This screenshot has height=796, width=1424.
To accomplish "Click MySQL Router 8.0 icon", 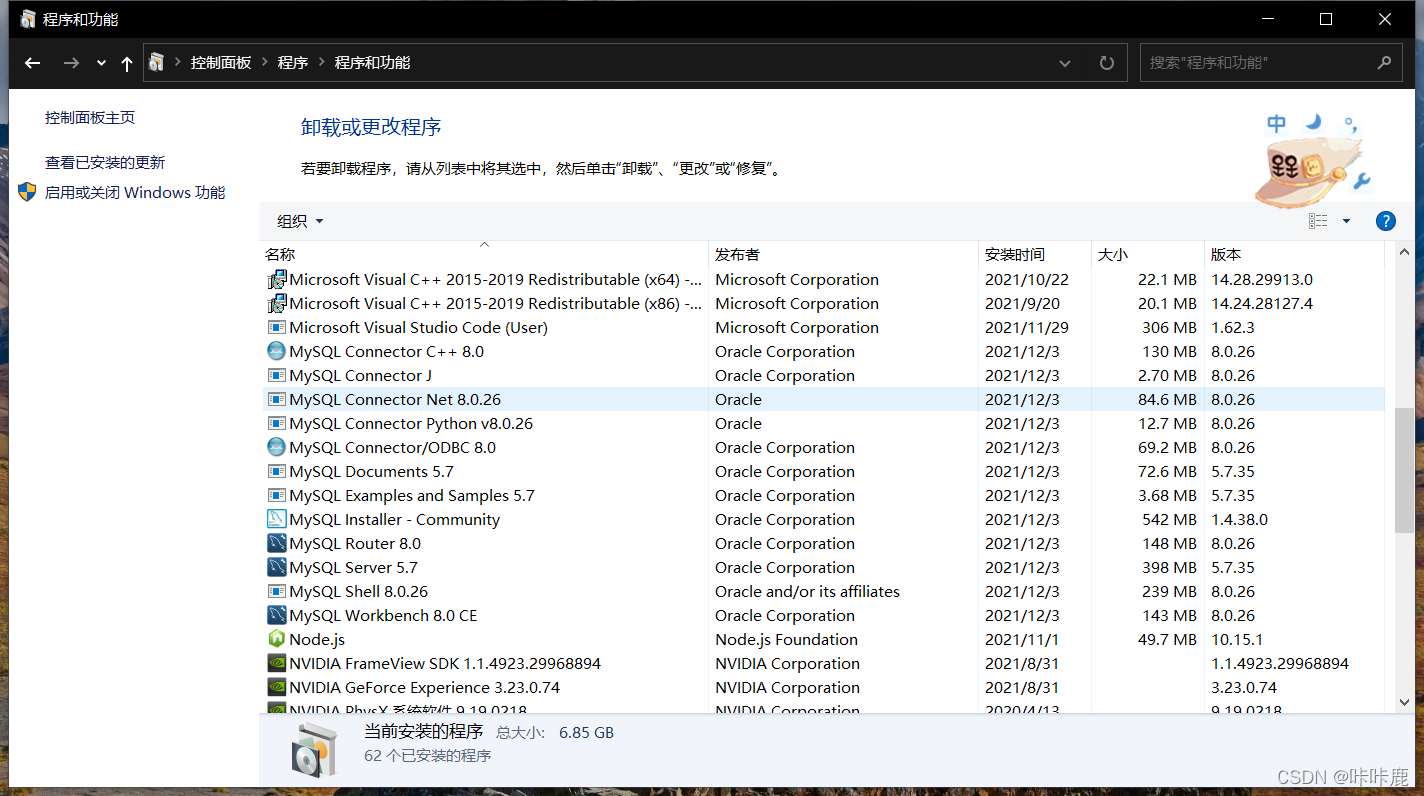I will click(277, 543).
